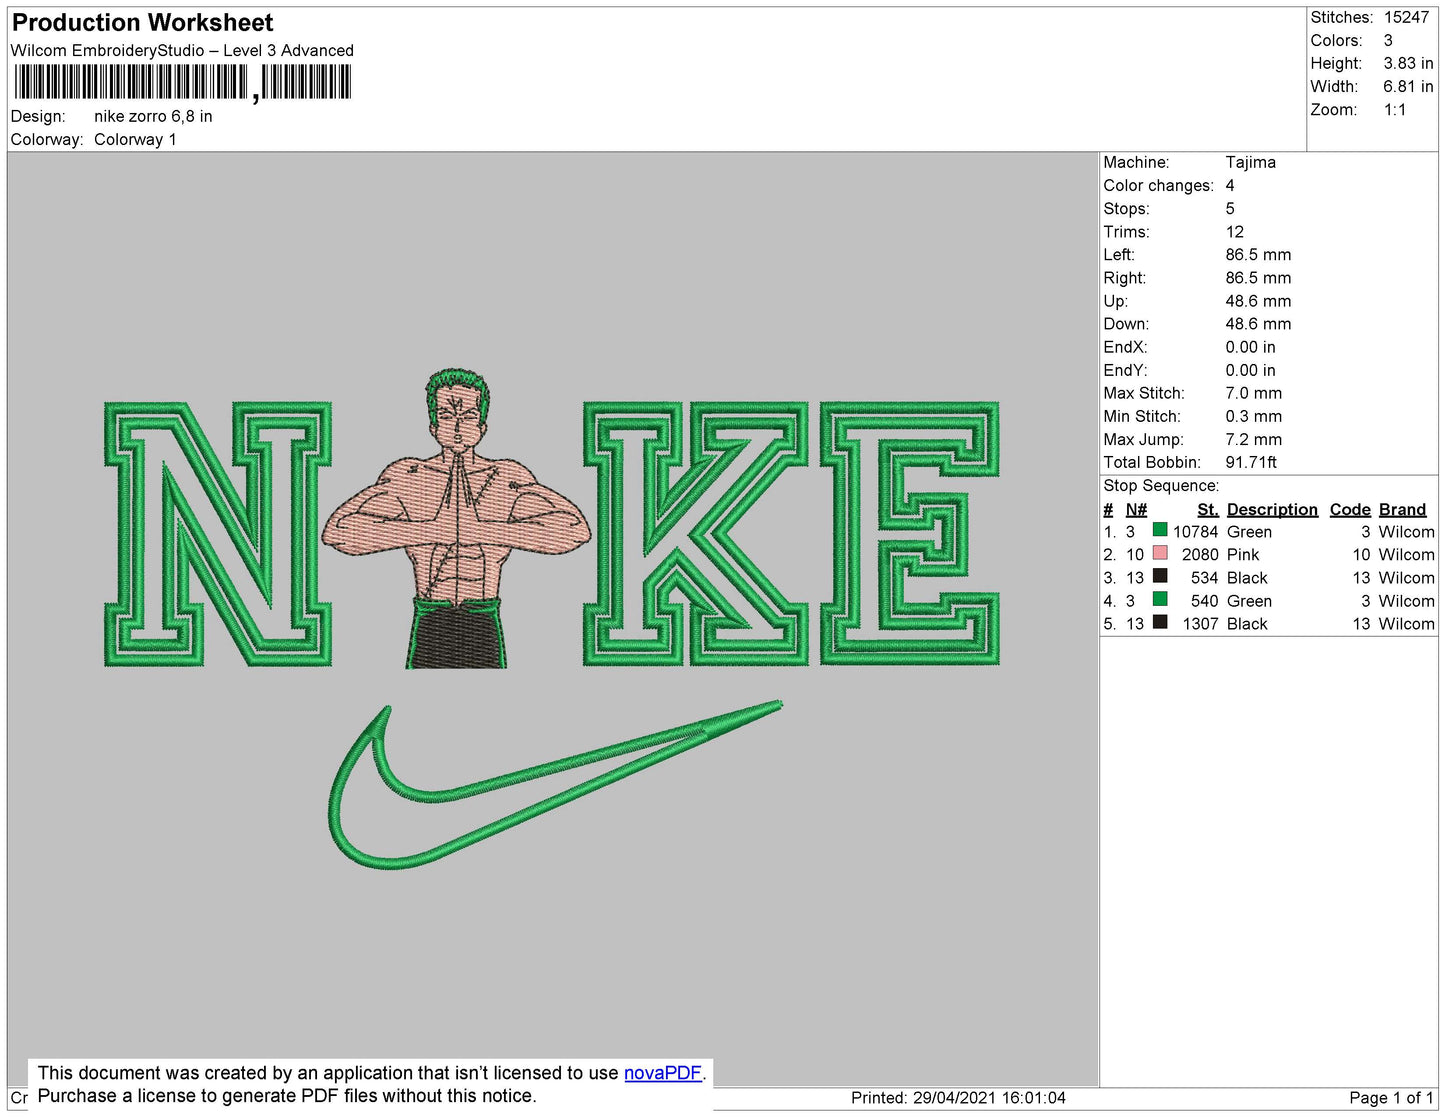Click the green swatch for stop 4

coord(1160,599)
